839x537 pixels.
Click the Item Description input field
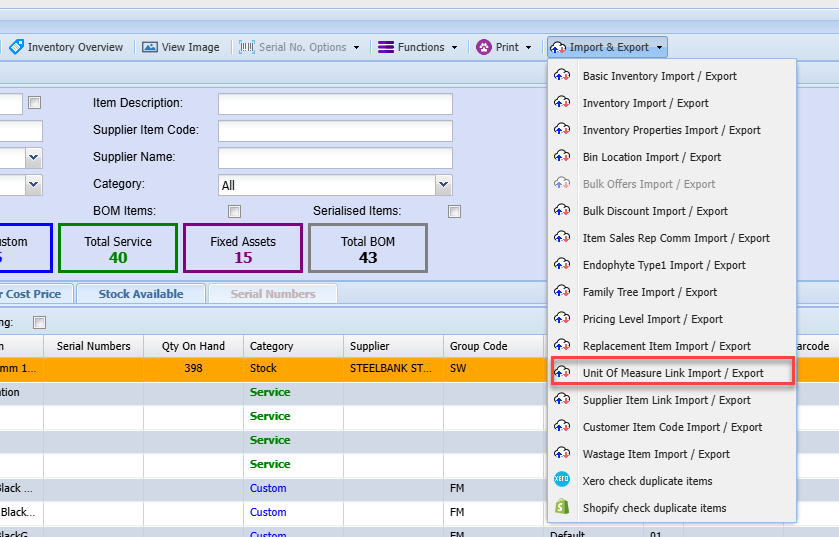(x=335, y=104)
